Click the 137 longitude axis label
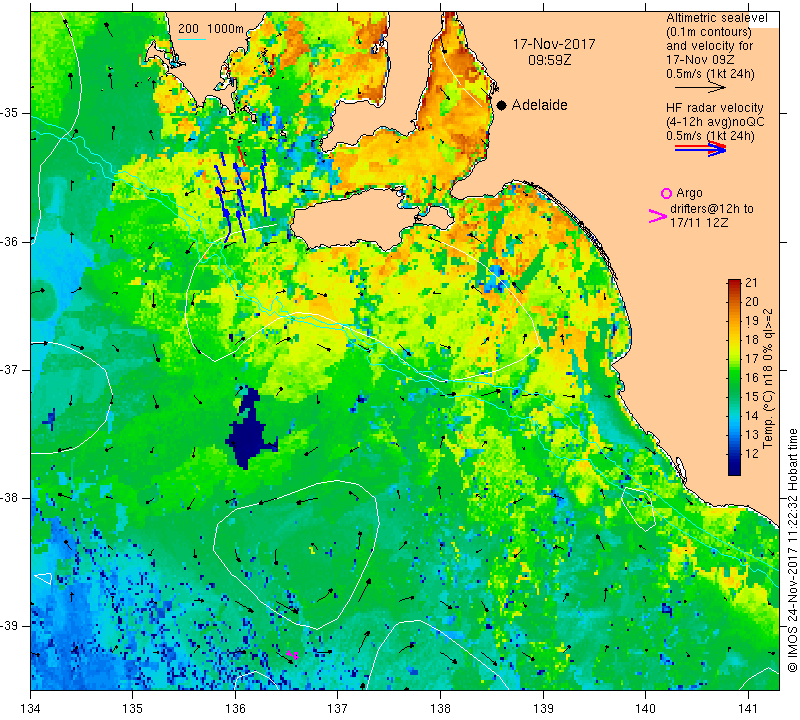Screen dimensions: 800x720 click(338, 709)
